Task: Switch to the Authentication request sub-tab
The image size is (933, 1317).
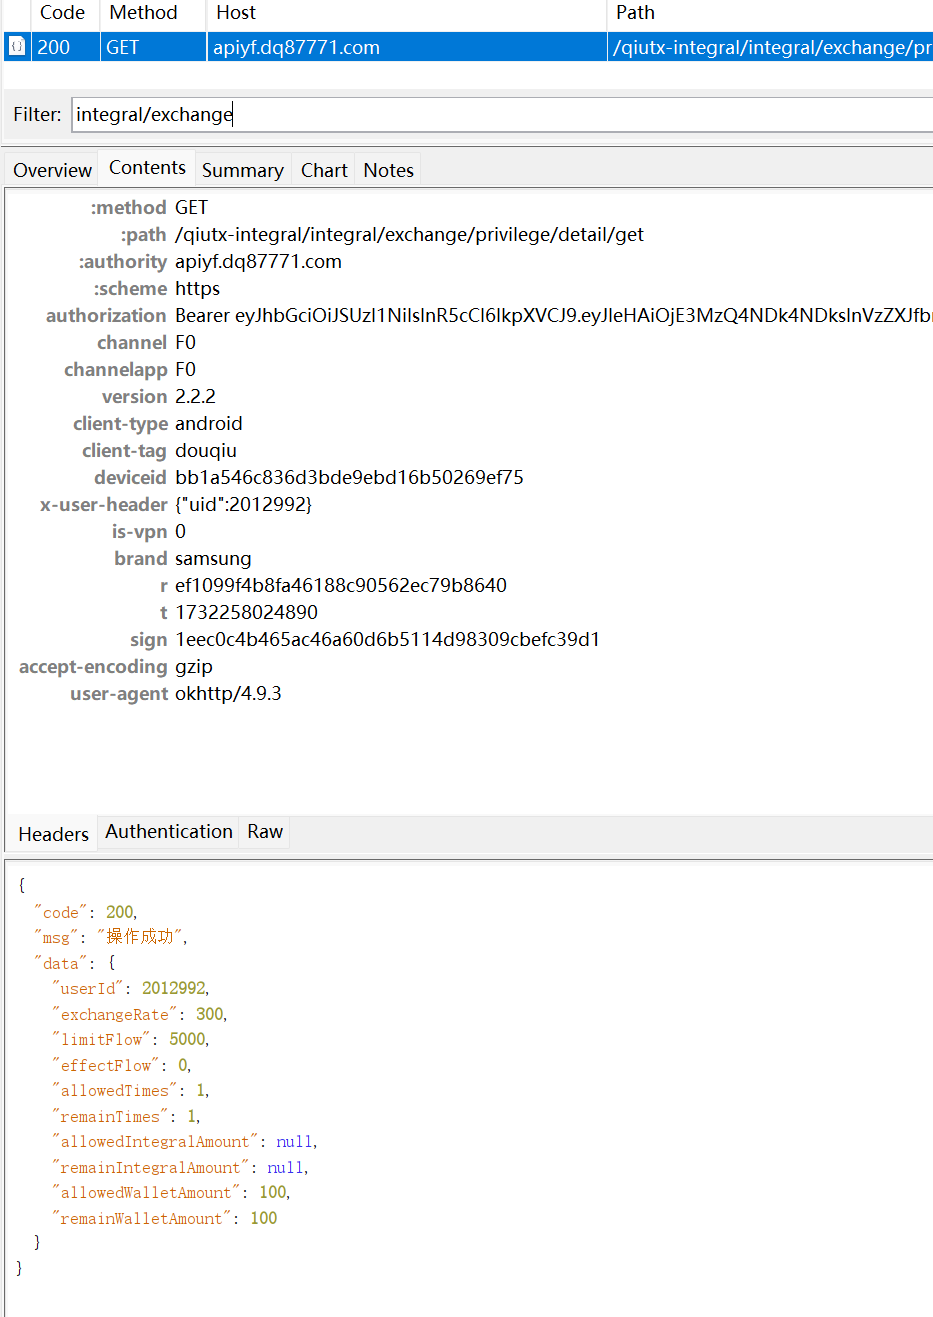Action: [168, 832]
